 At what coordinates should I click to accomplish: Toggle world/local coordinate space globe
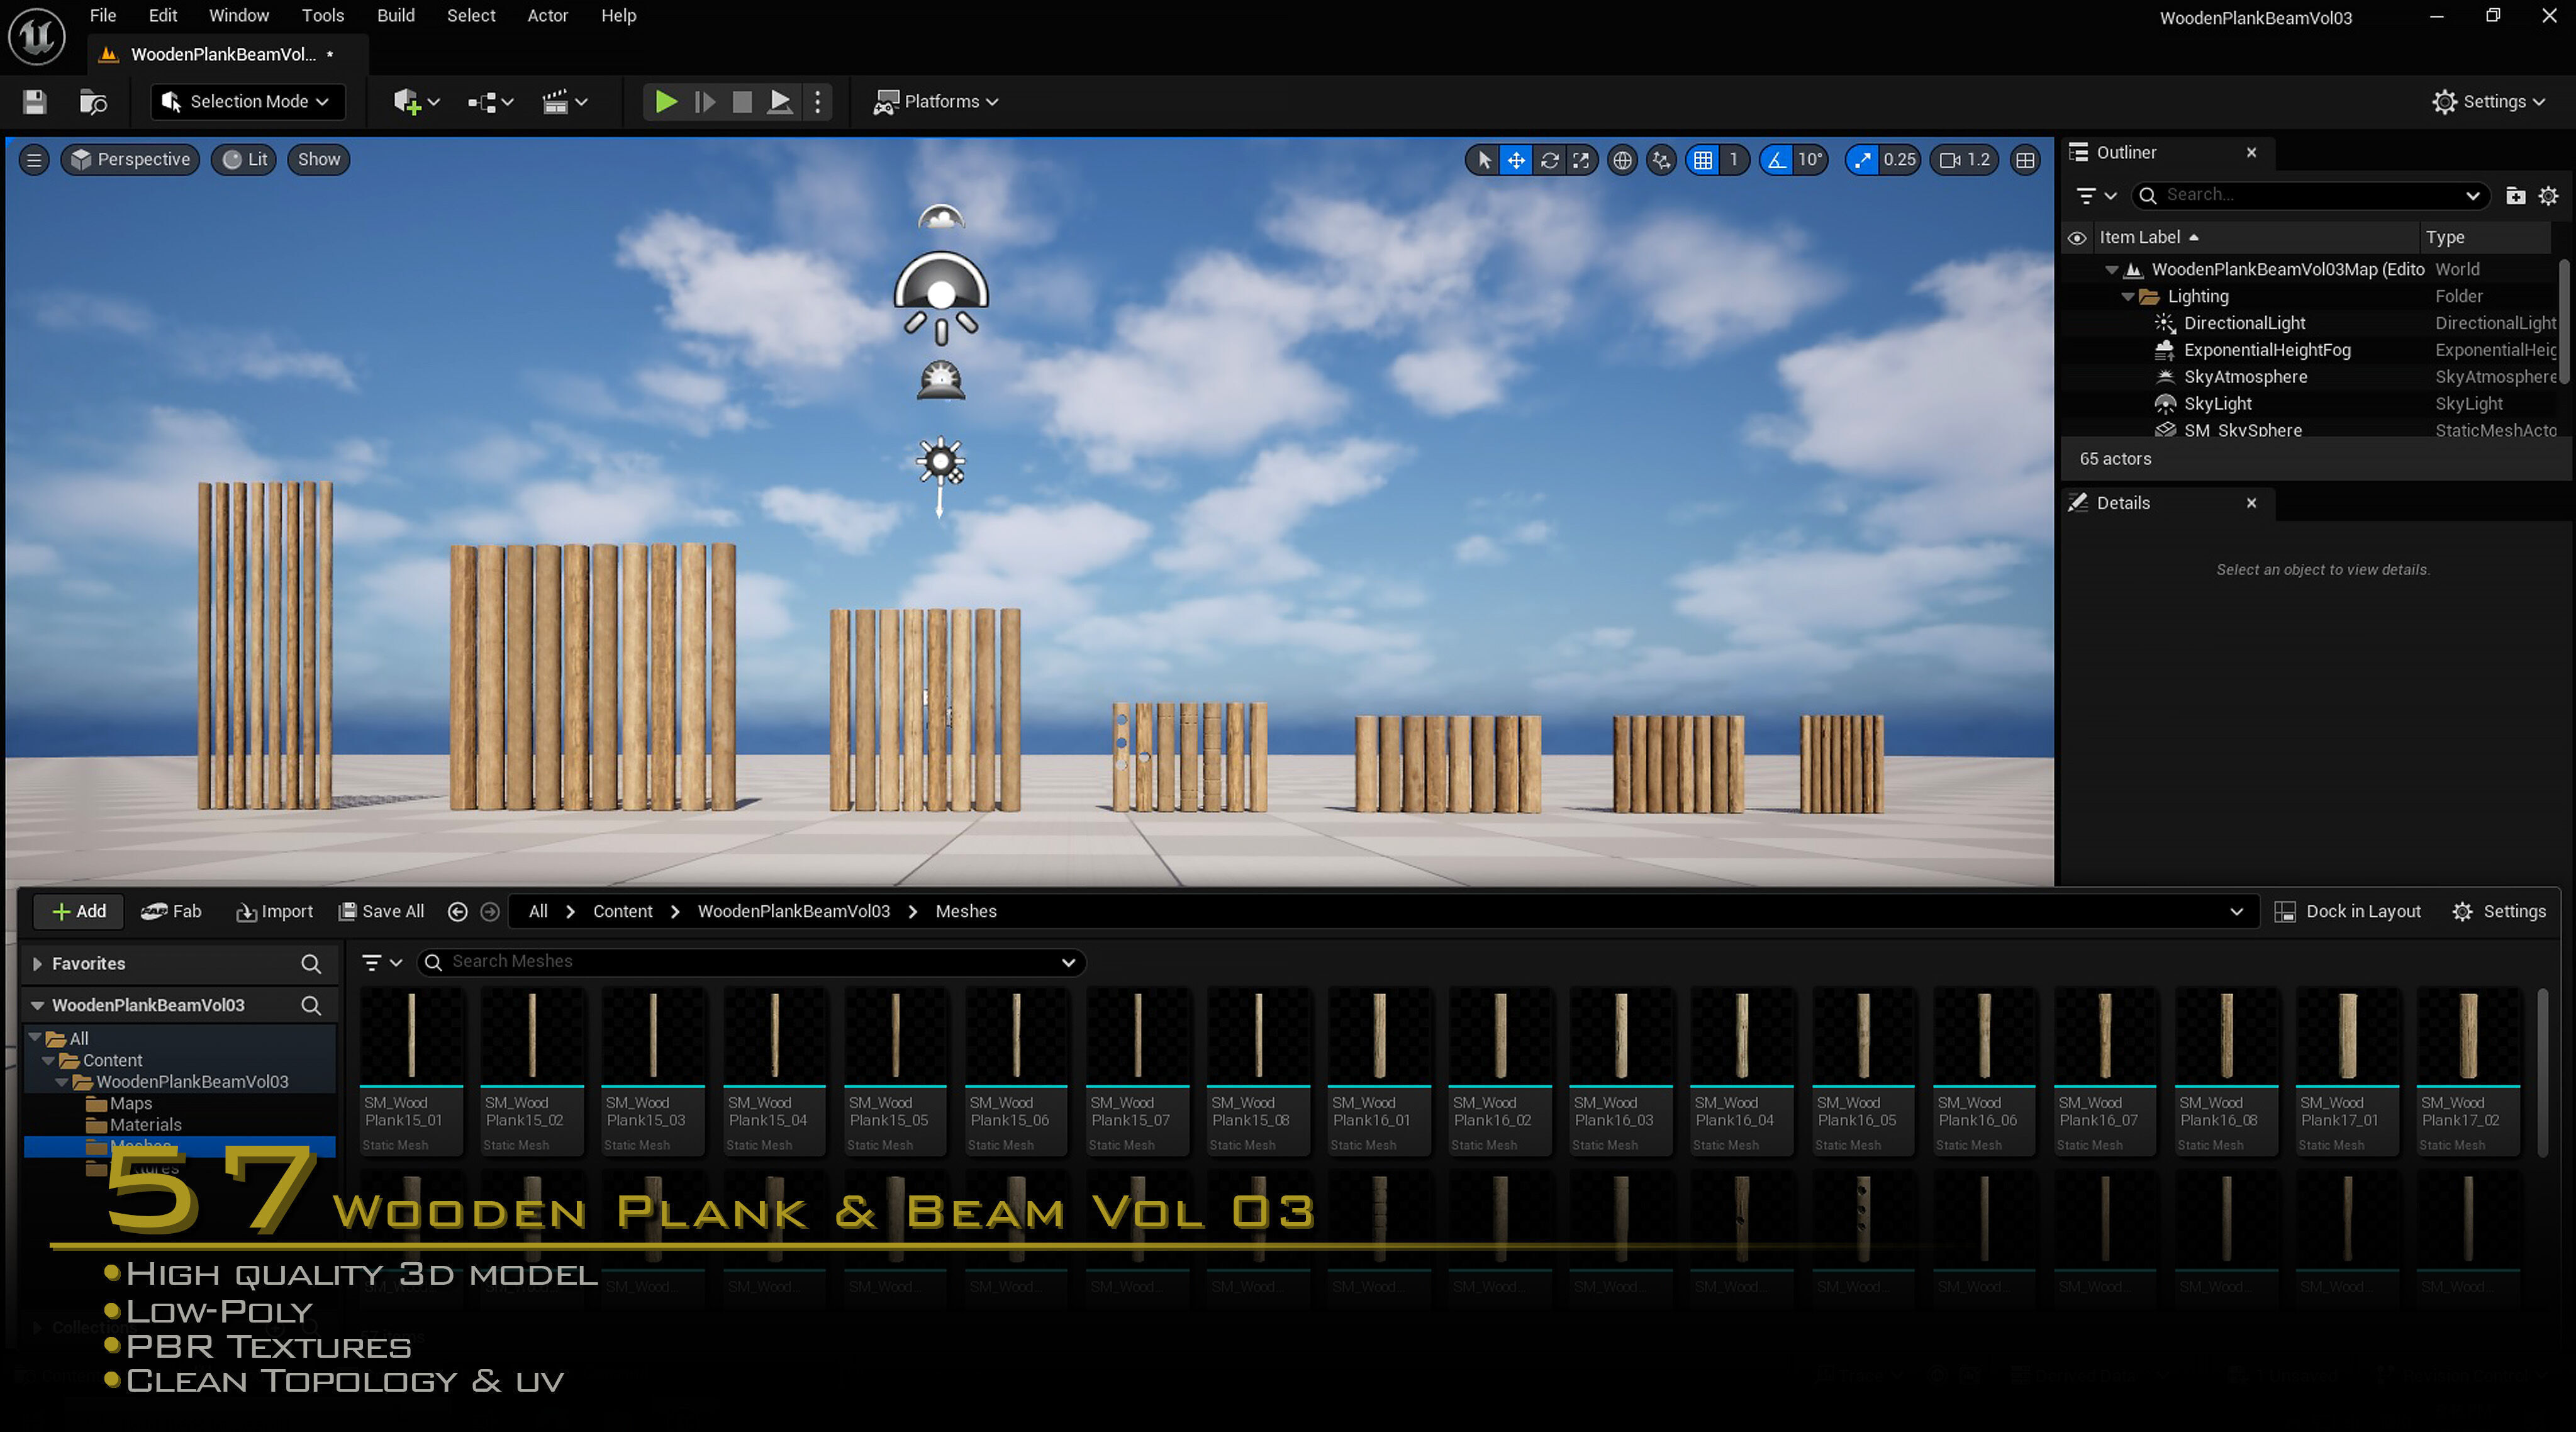(x=1622, y=159)
